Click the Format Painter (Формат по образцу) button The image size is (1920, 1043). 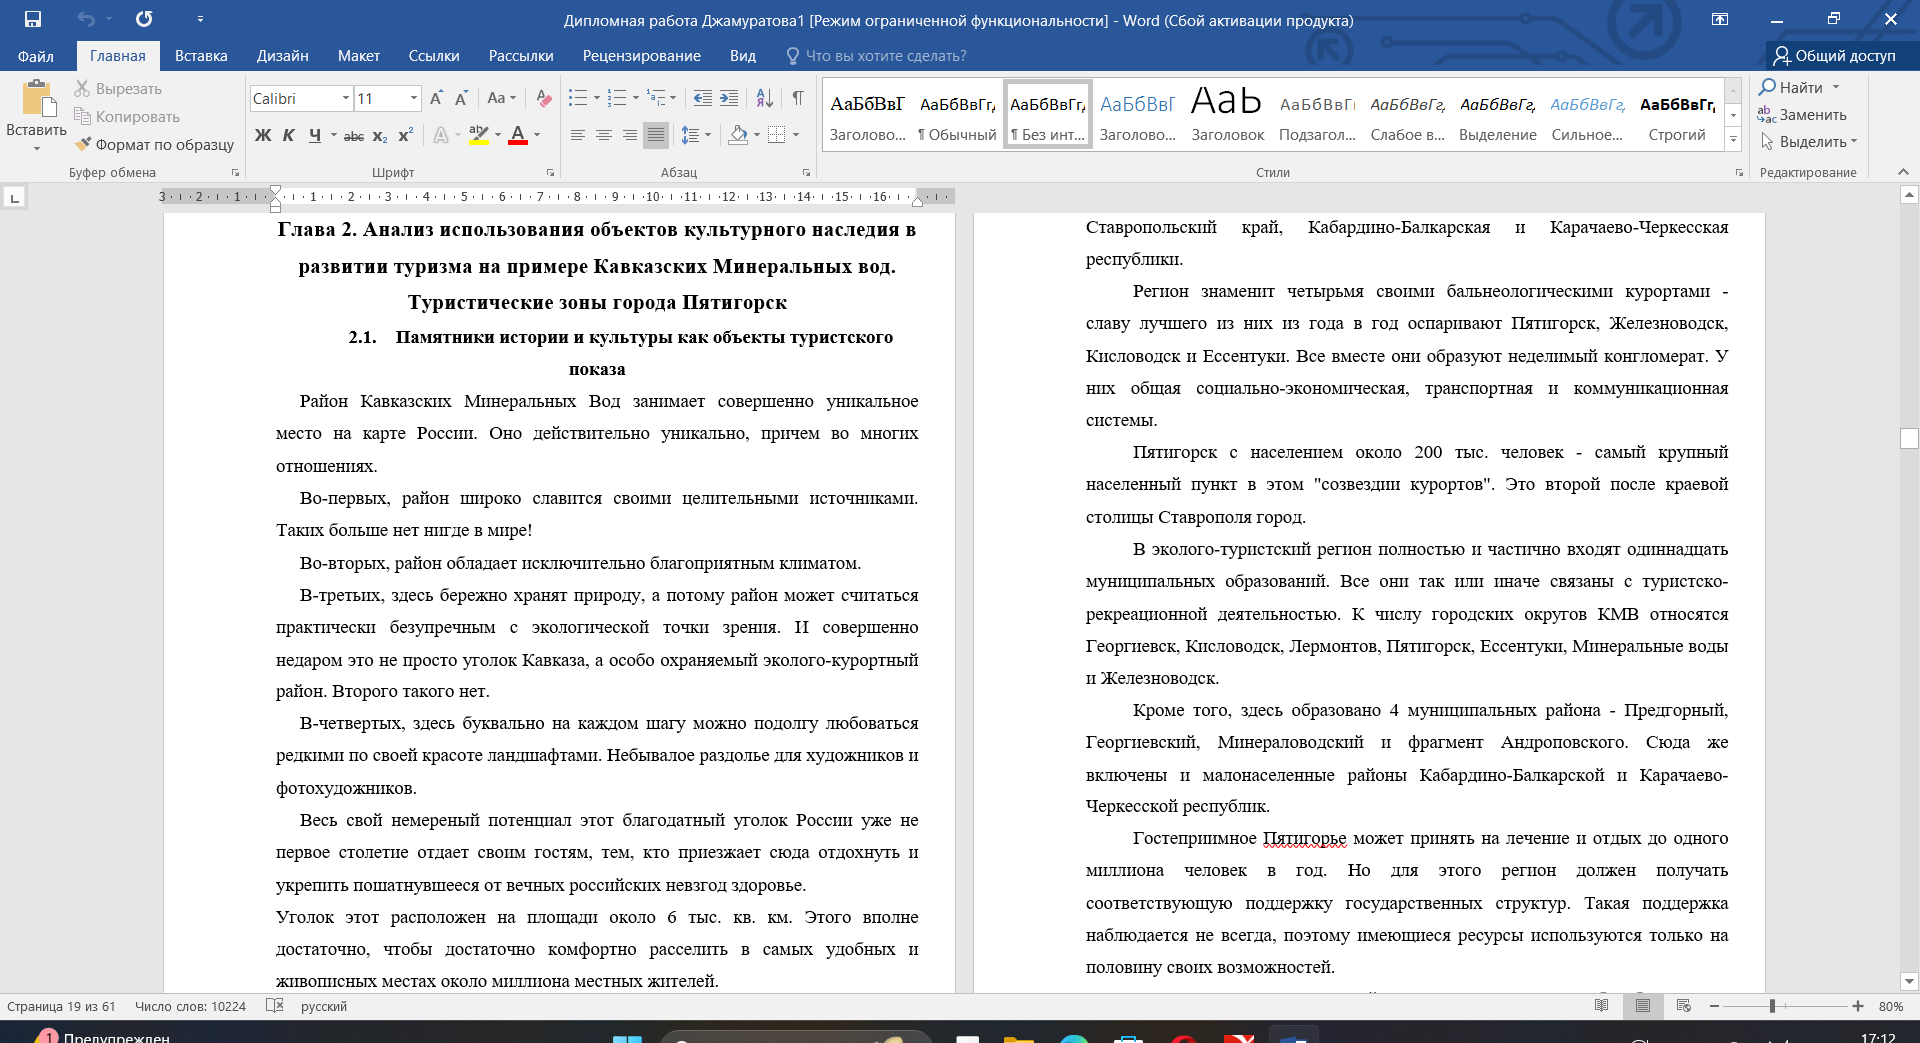point(155,144)
